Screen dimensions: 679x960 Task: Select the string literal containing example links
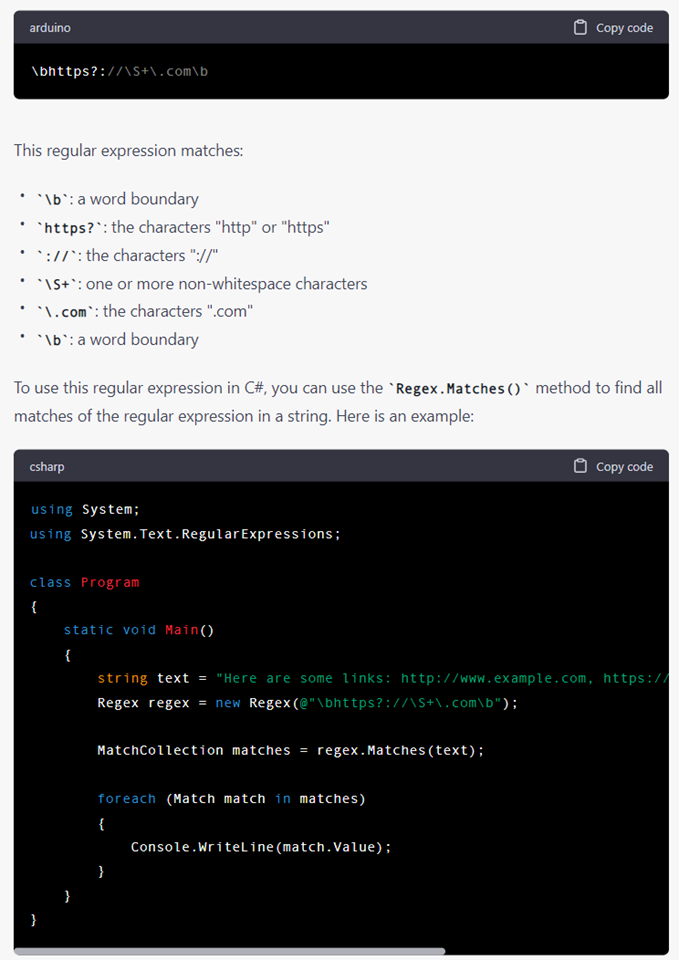420,678
